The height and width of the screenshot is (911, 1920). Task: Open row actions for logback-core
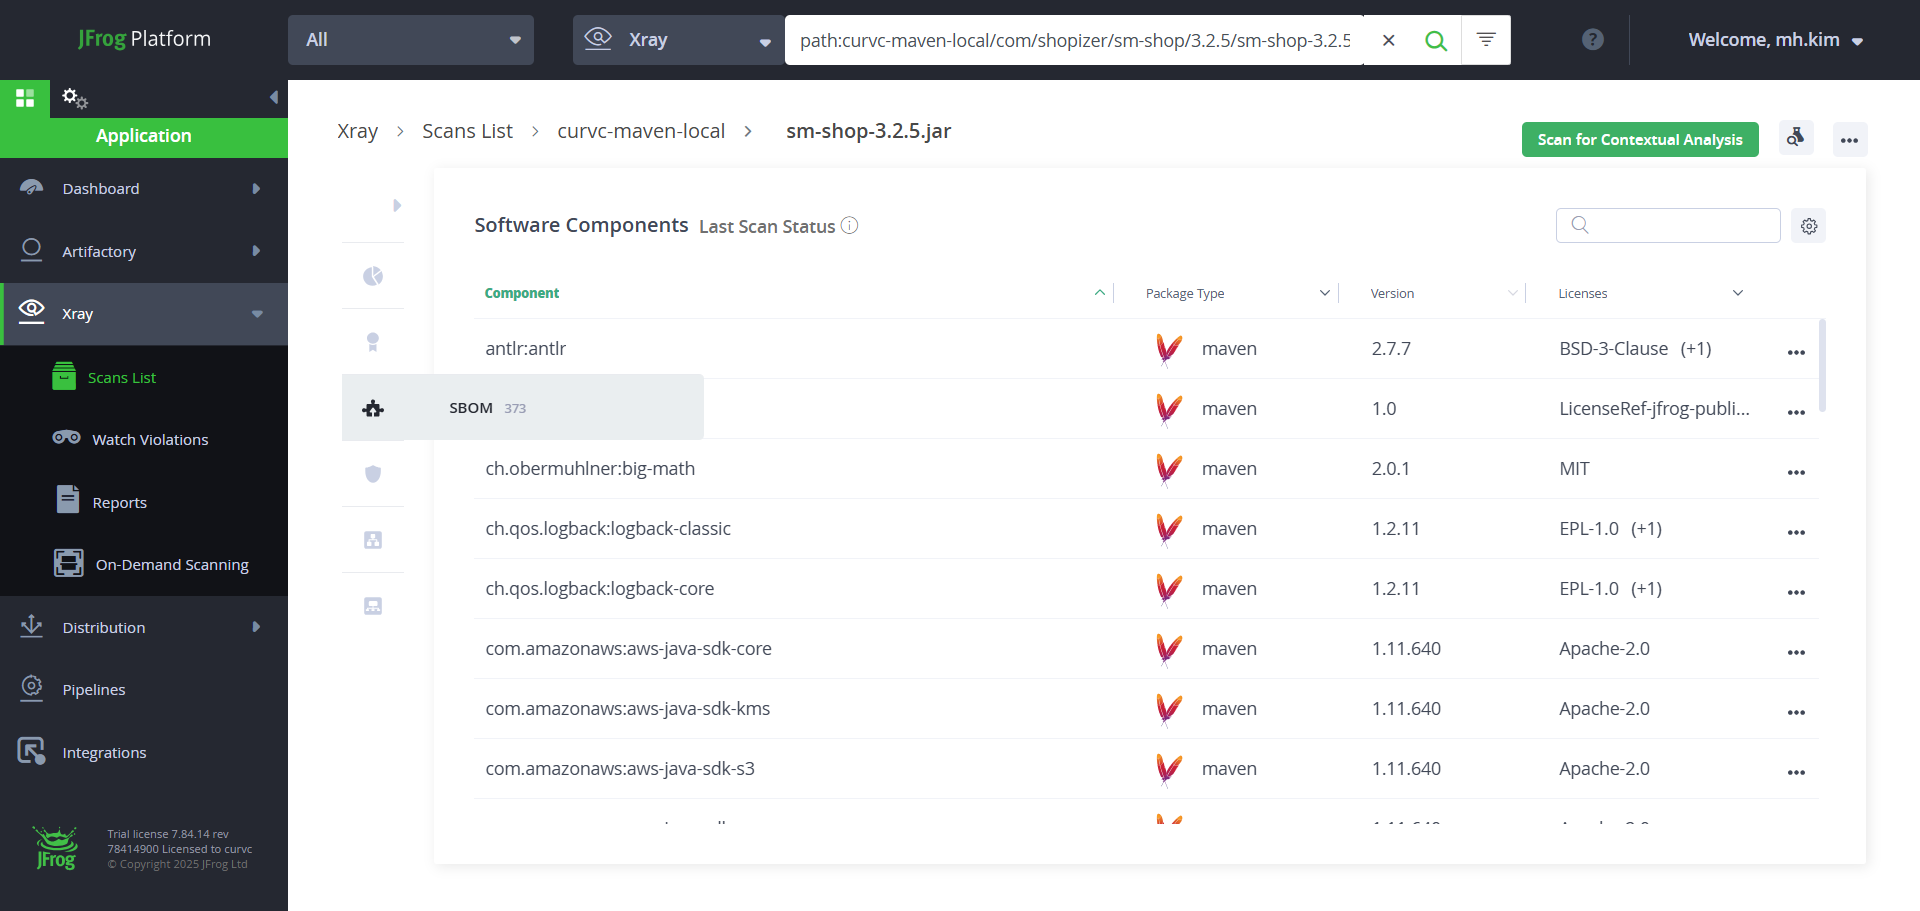tap(1796, 592)
